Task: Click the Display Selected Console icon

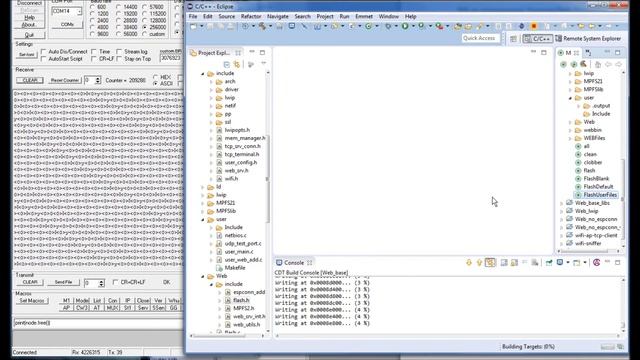Action: coord(560,262)
